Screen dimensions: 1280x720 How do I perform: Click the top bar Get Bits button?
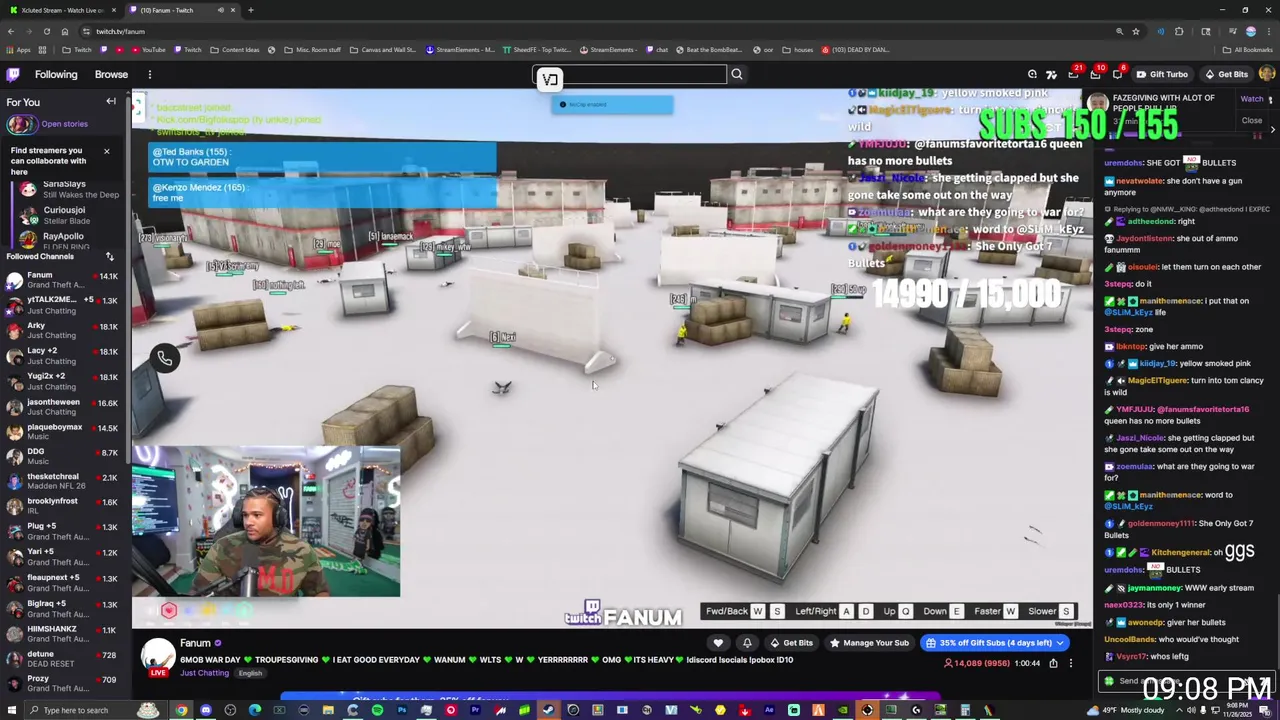click(1226, 74)
